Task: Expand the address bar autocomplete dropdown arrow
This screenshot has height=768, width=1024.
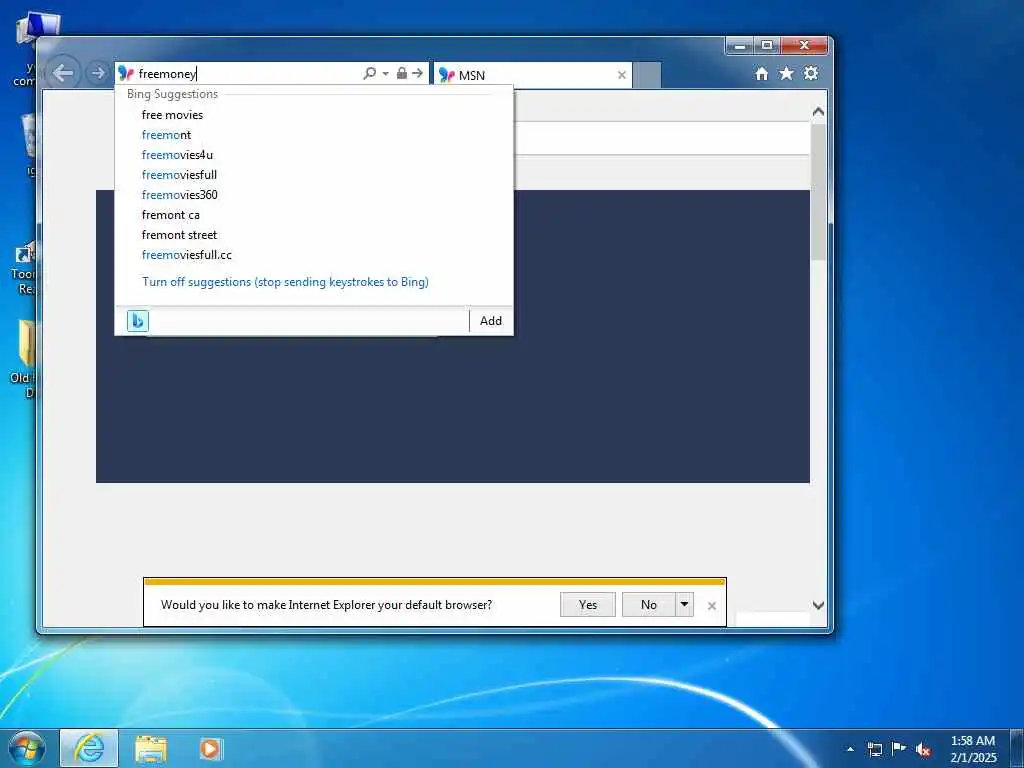Action: pos(385,73)
